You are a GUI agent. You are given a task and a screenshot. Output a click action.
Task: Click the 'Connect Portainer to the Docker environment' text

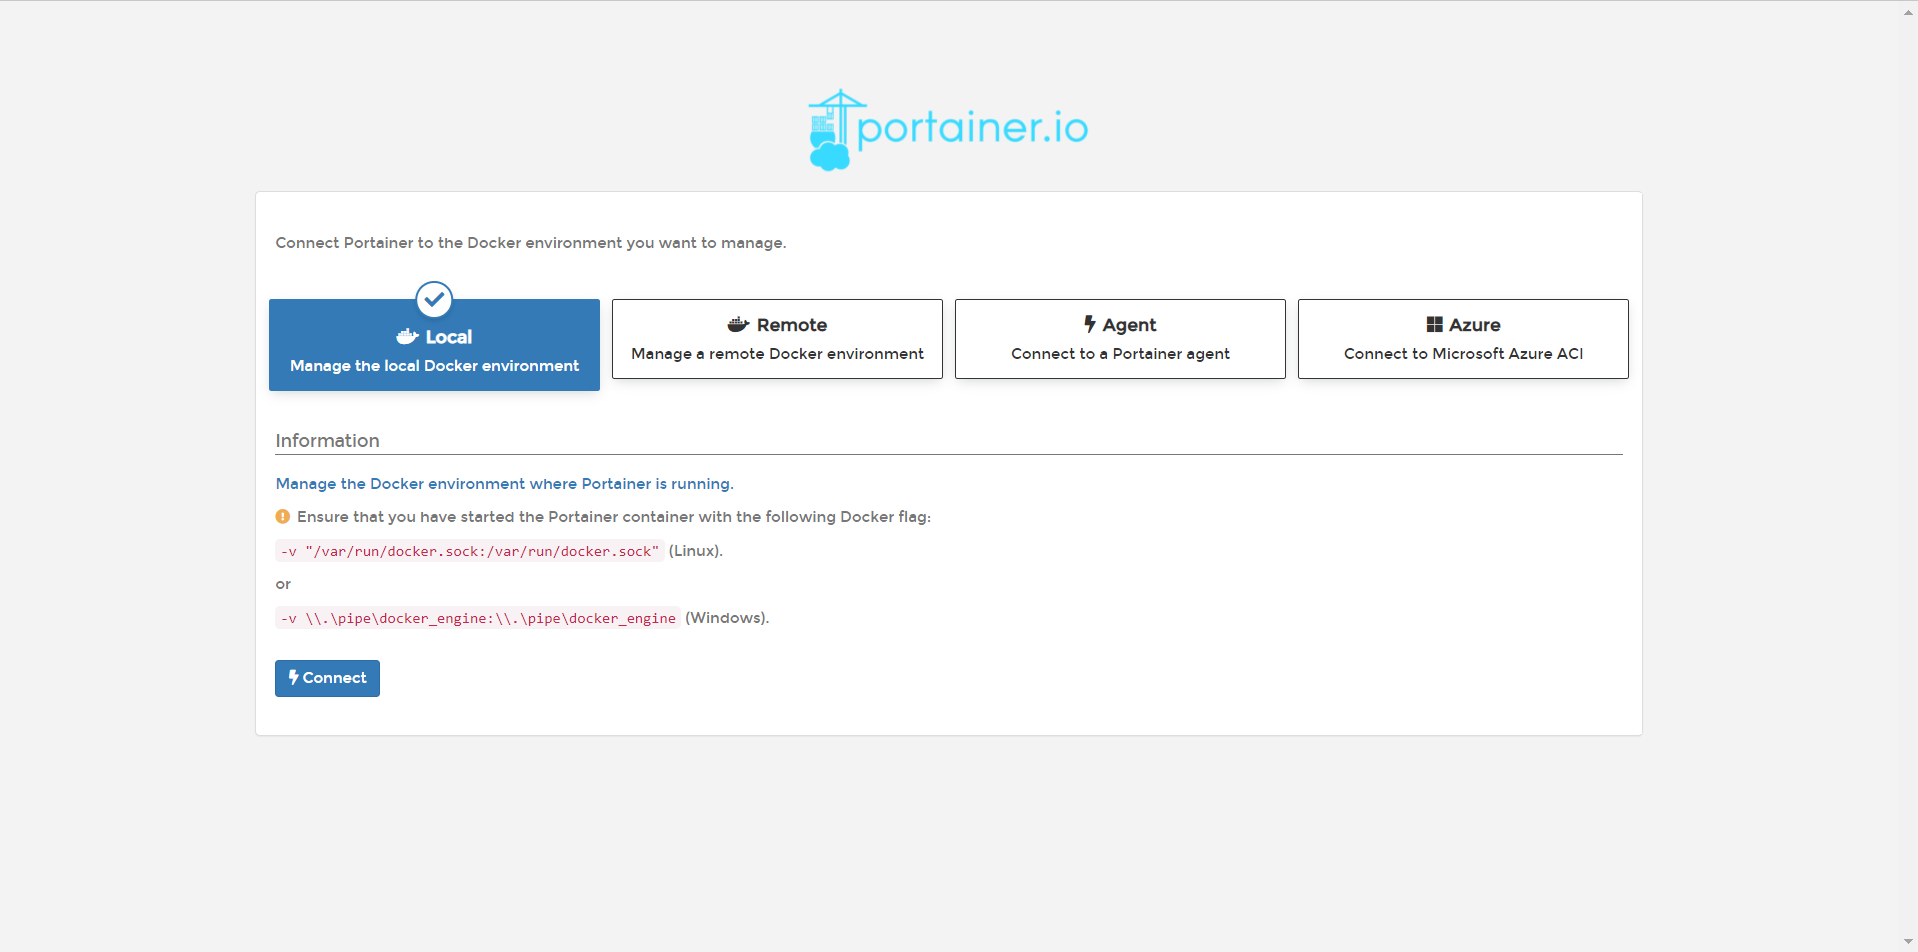[x=531, y=243]
